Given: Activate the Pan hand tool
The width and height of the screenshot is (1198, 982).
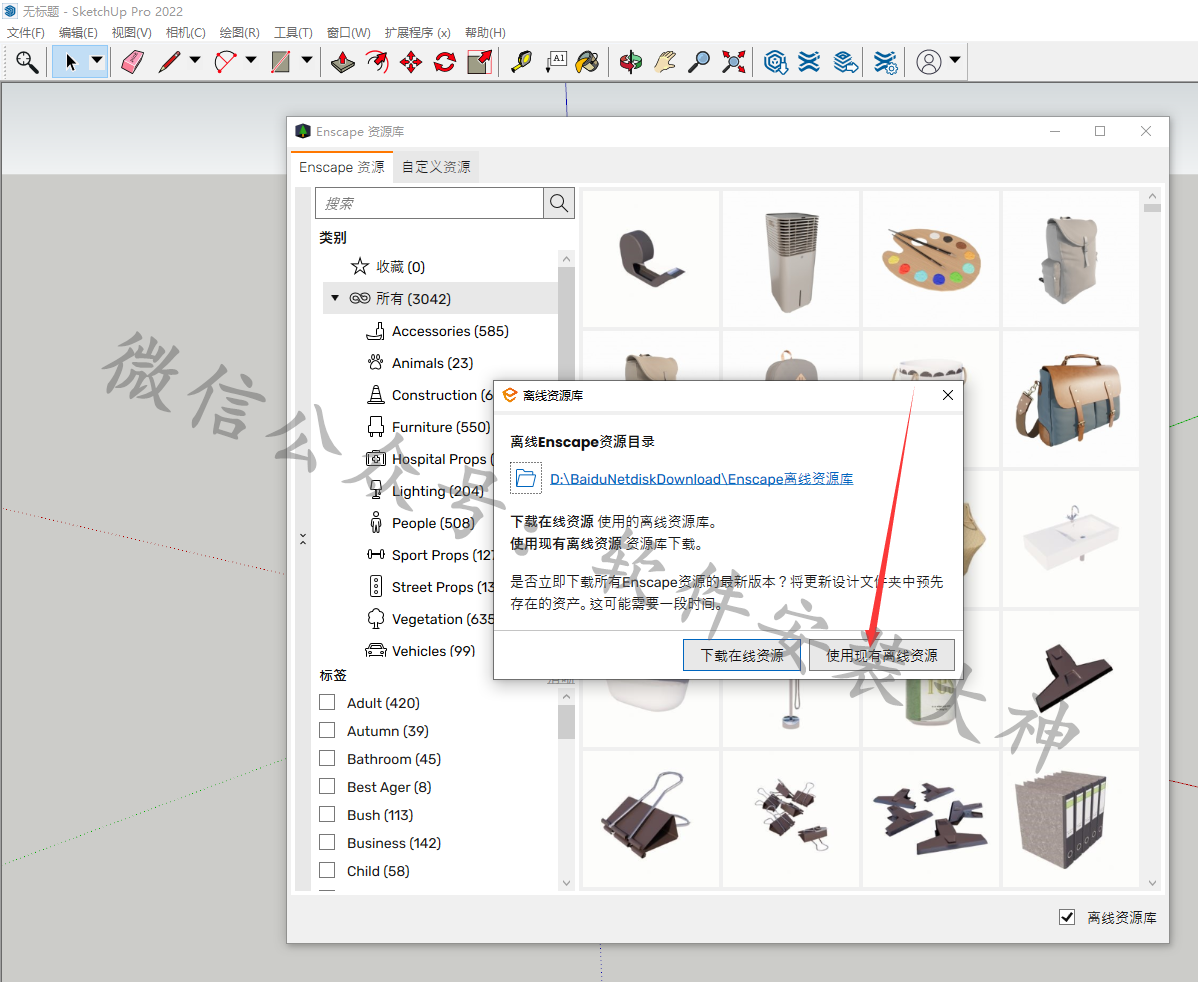Looking at the screenshot, I should (x=665, y=62).
